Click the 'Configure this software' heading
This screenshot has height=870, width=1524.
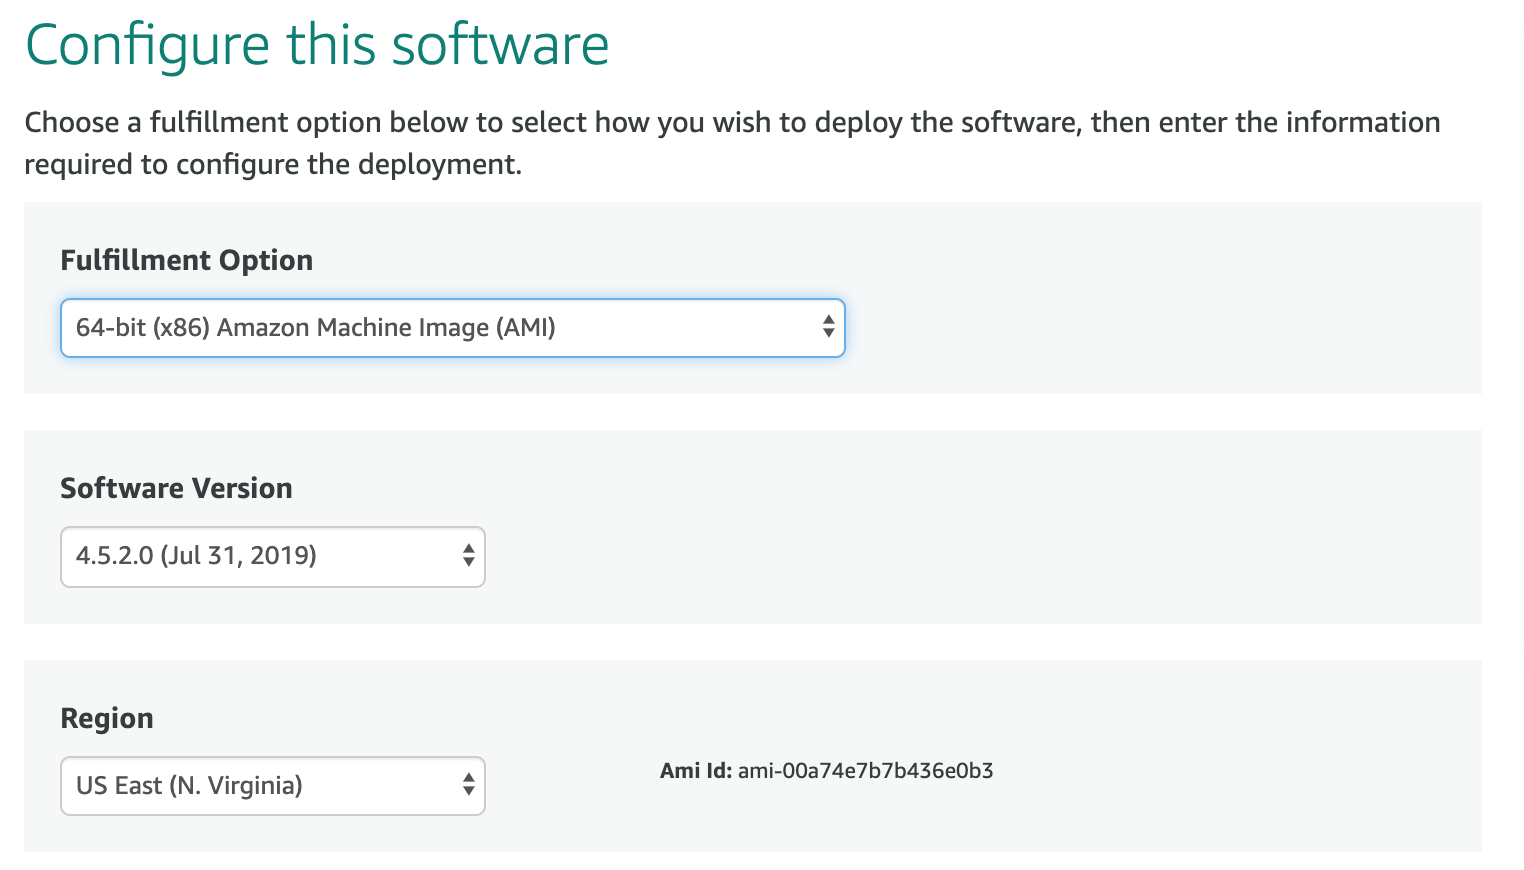317,46
